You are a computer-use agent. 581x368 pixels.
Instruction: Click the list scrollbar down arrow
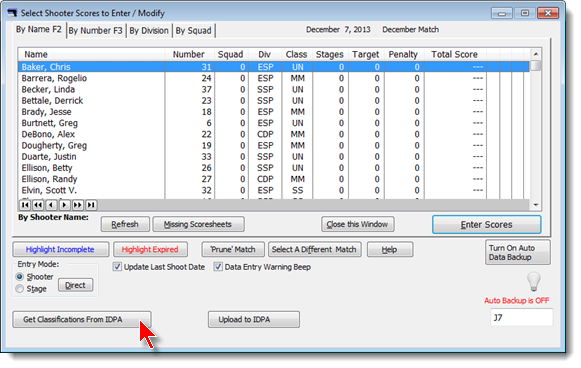tap(535, 205)
